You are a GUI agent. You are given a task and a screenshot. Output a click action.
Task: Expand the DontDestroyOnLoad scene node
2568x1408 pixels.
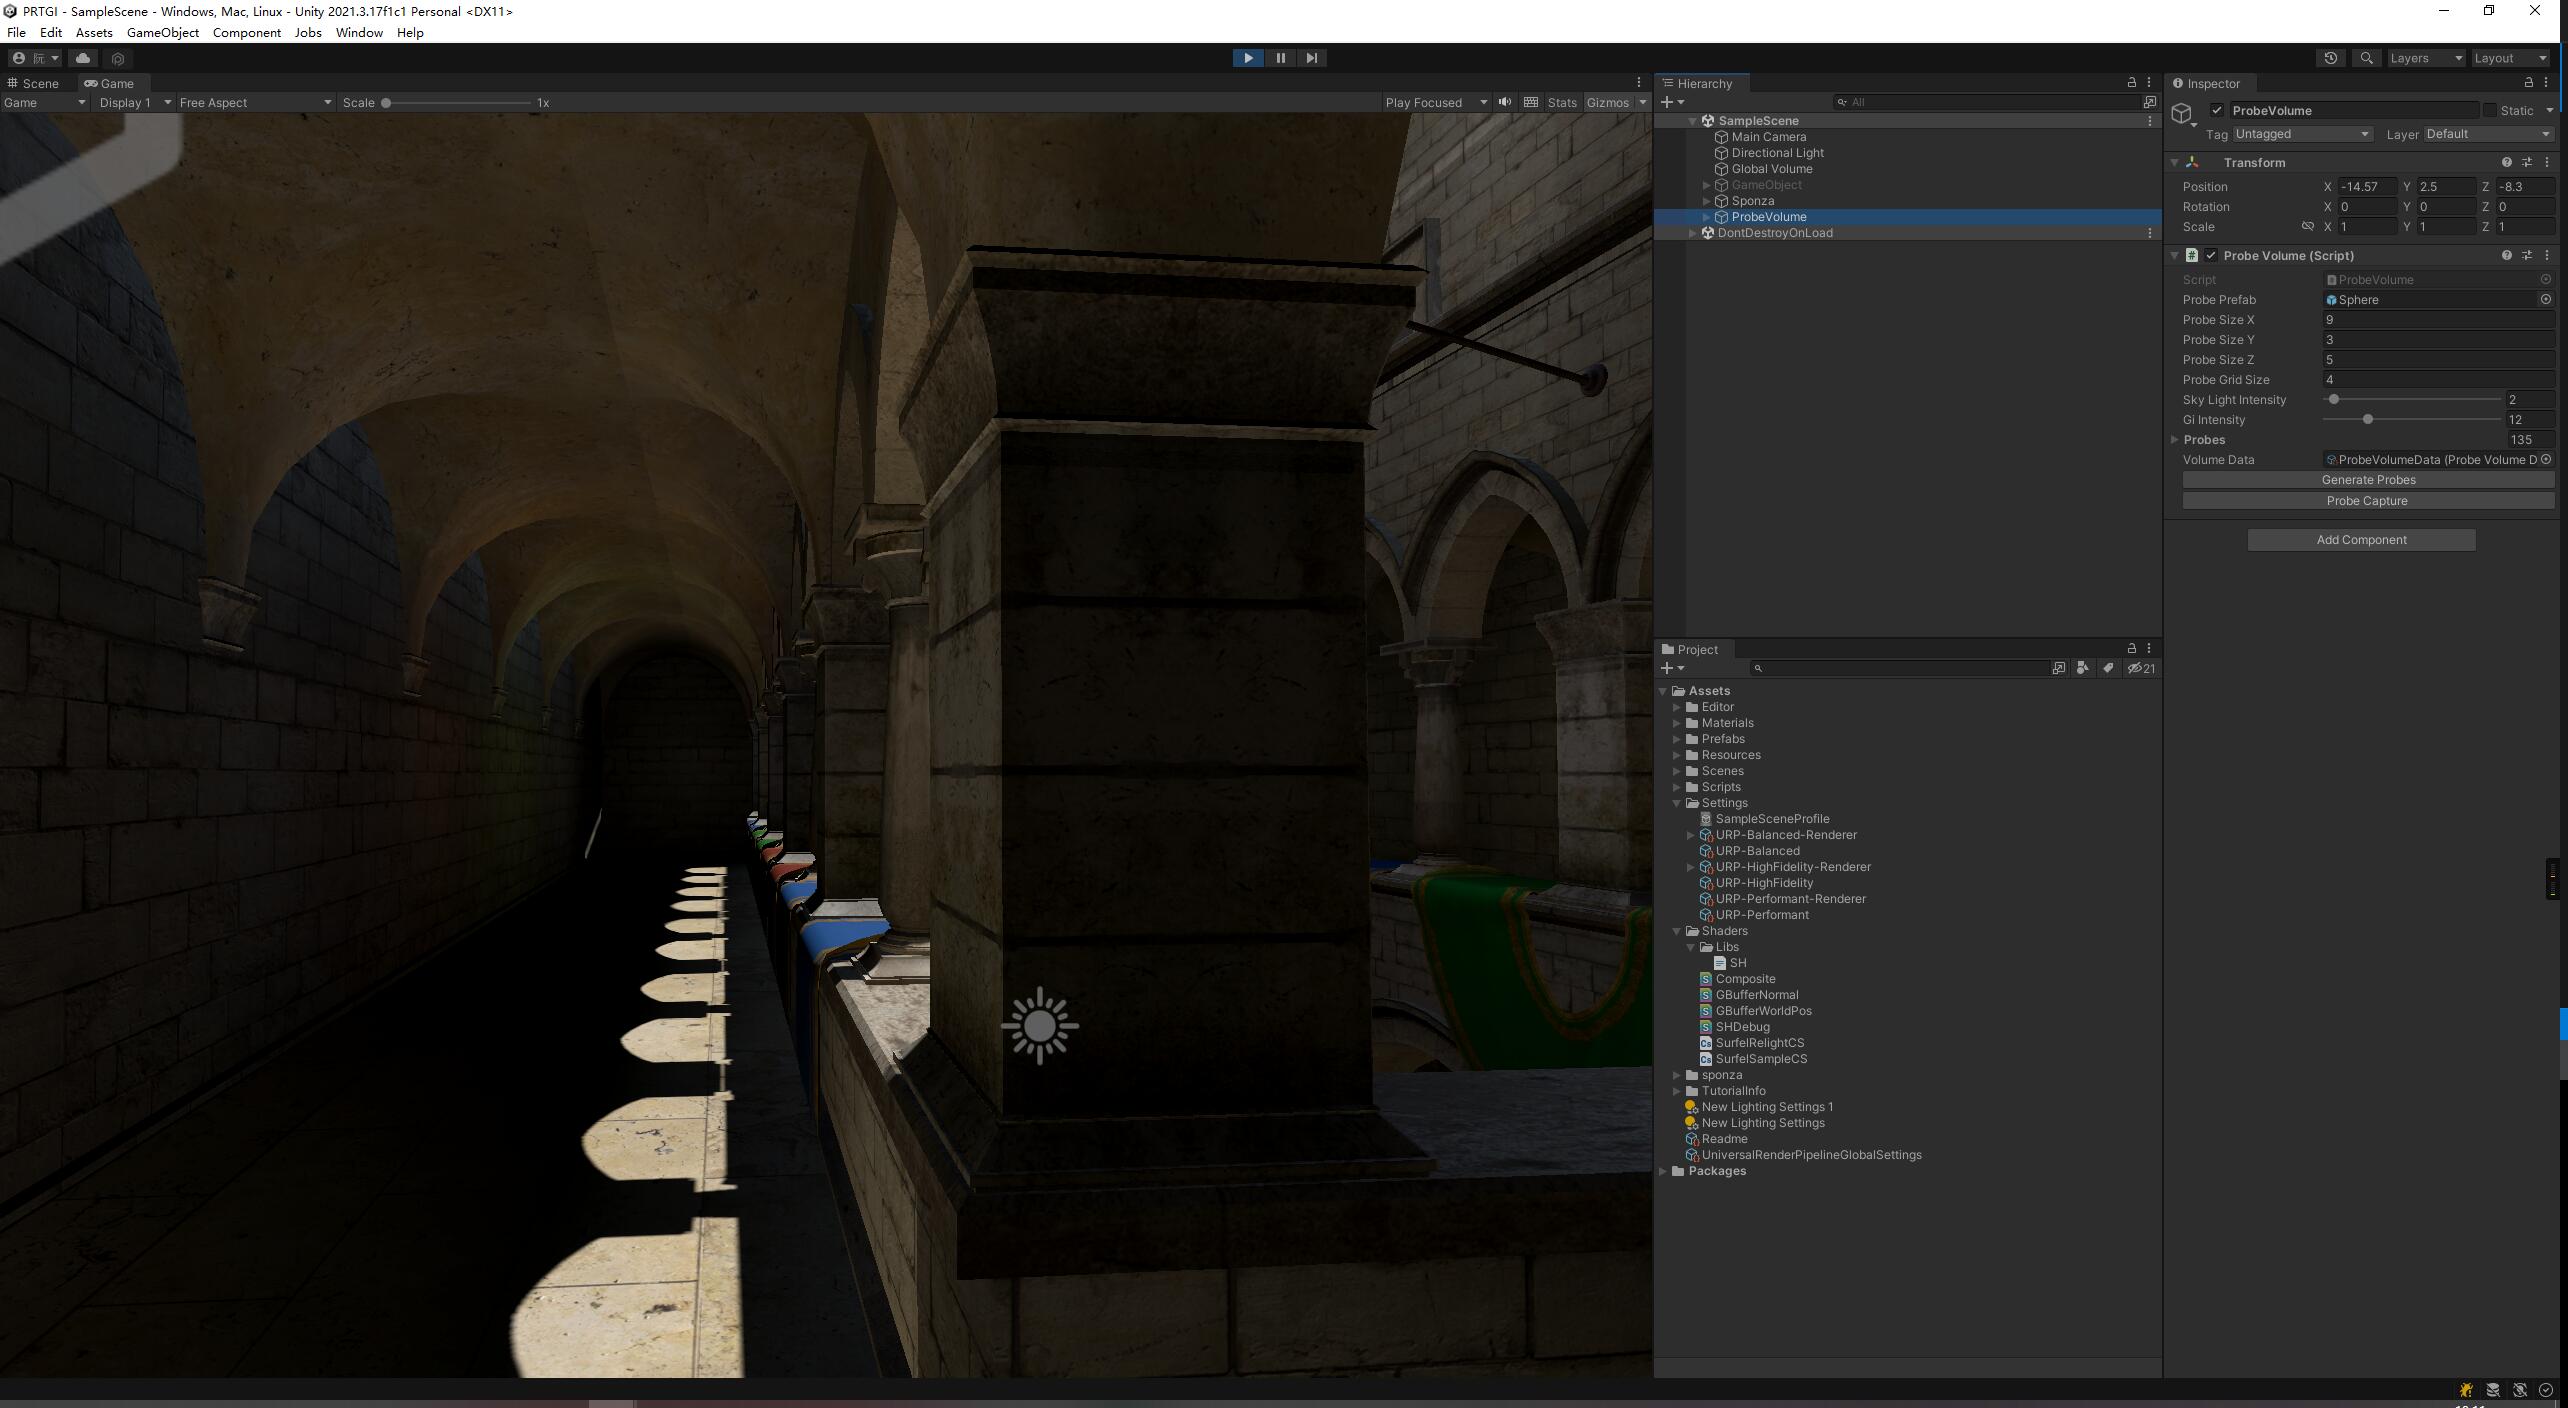1692,233
